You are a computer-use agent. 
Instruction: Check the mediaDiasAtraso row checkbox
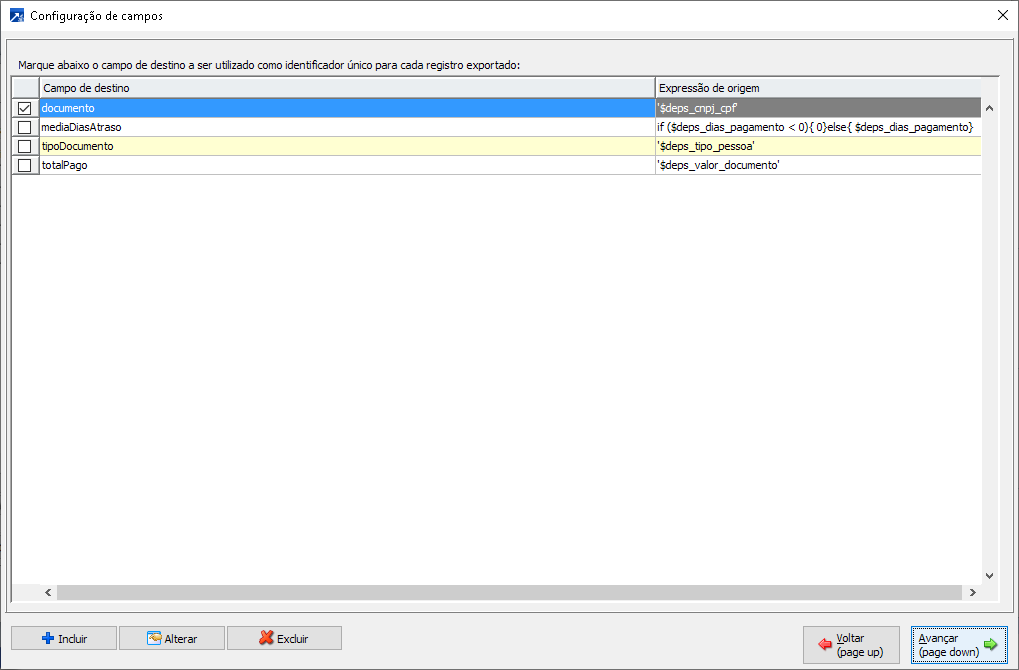pos(25,127)
